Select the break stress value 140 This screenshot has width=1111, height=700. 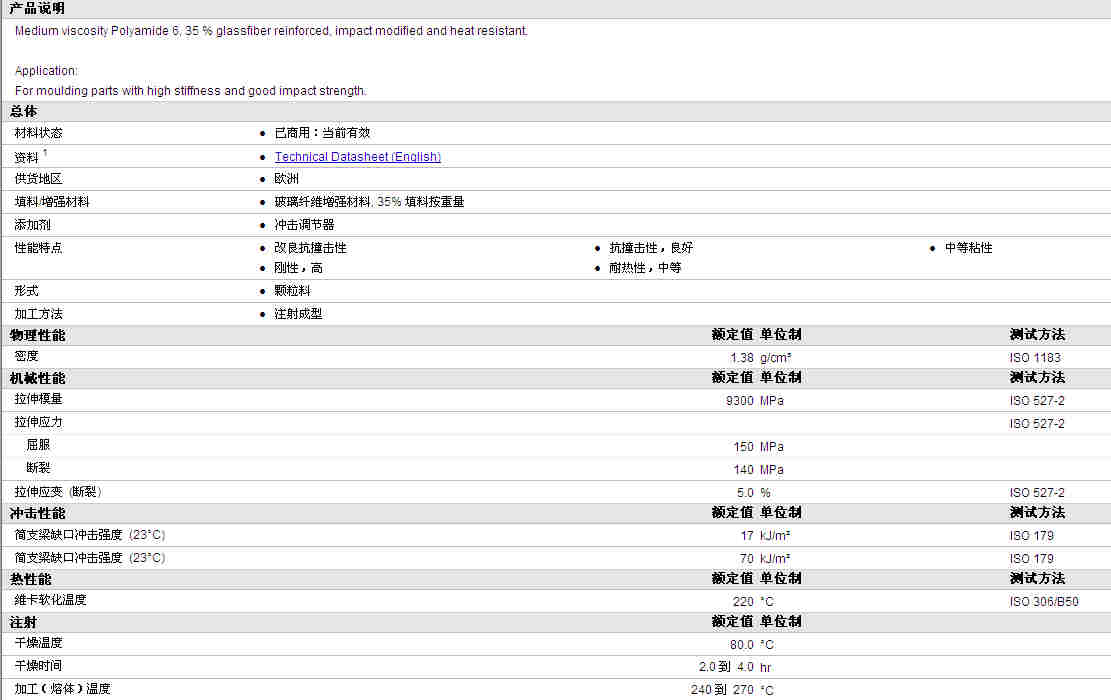click(x=743, y=470)
